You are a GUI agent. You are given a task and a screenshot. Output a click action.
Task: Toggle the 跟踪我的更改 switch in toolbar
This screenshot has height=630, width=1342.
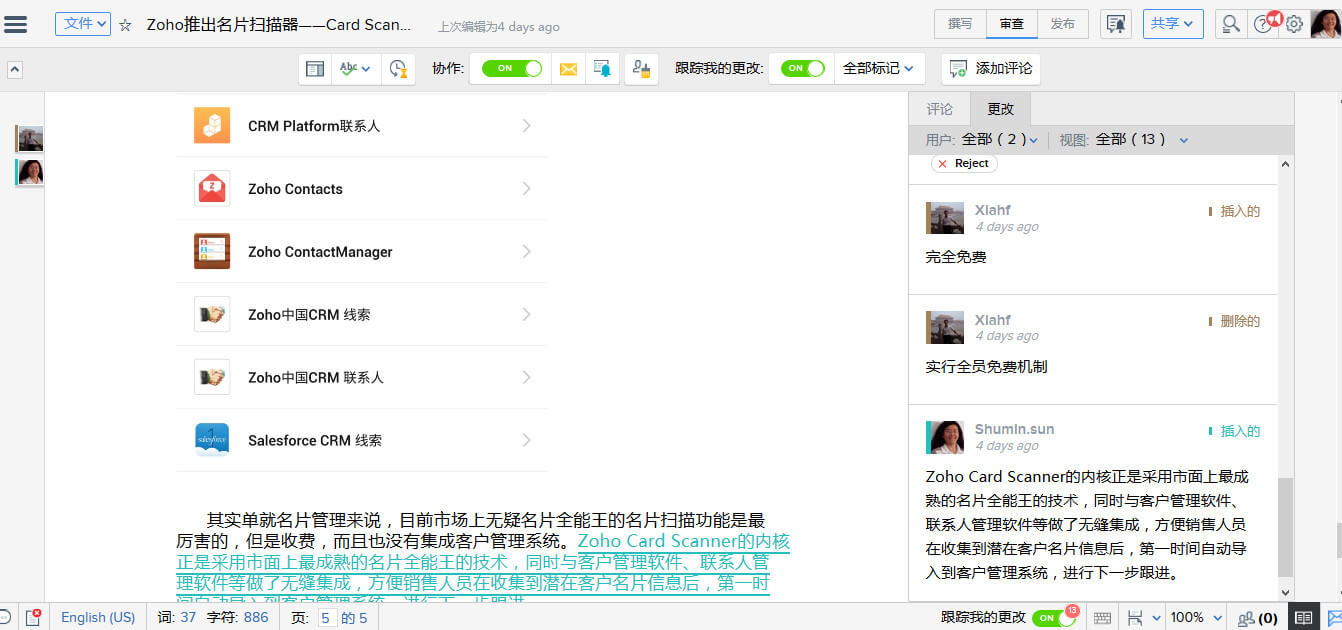tap(803, 69)
